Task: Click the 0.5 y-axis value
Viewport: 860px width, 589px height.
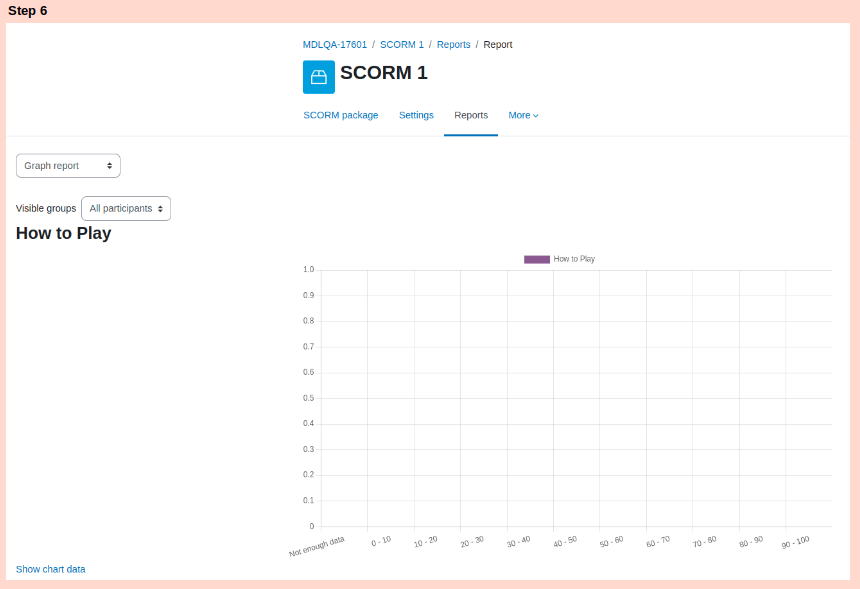Action: point(308,398)
